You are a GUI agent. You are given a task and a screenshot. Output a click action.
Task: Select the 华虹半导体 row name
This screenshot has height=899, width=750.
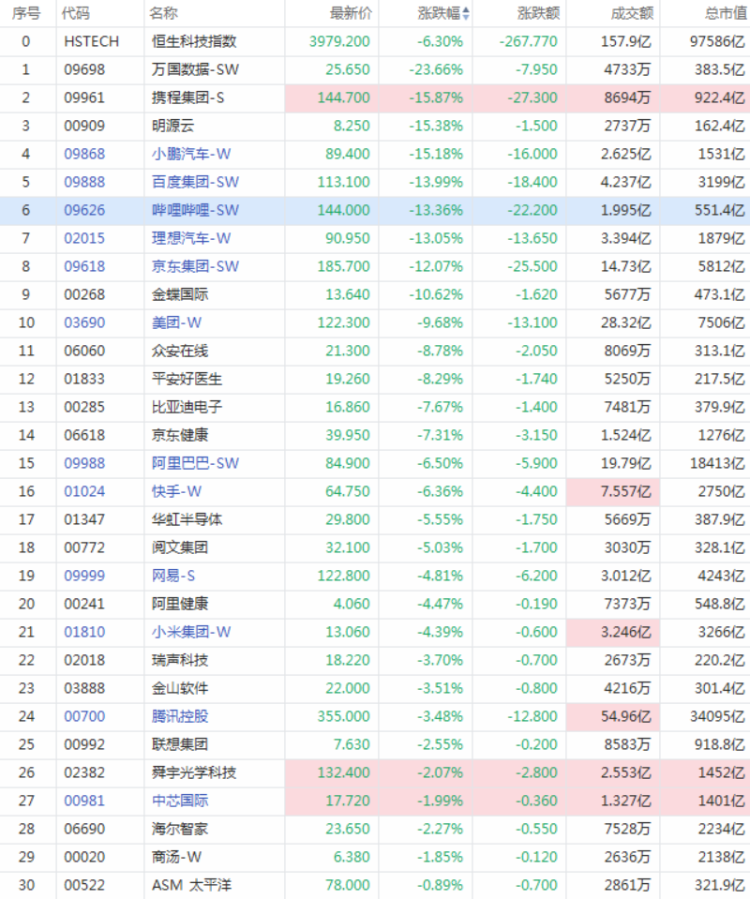pos(186,519)
